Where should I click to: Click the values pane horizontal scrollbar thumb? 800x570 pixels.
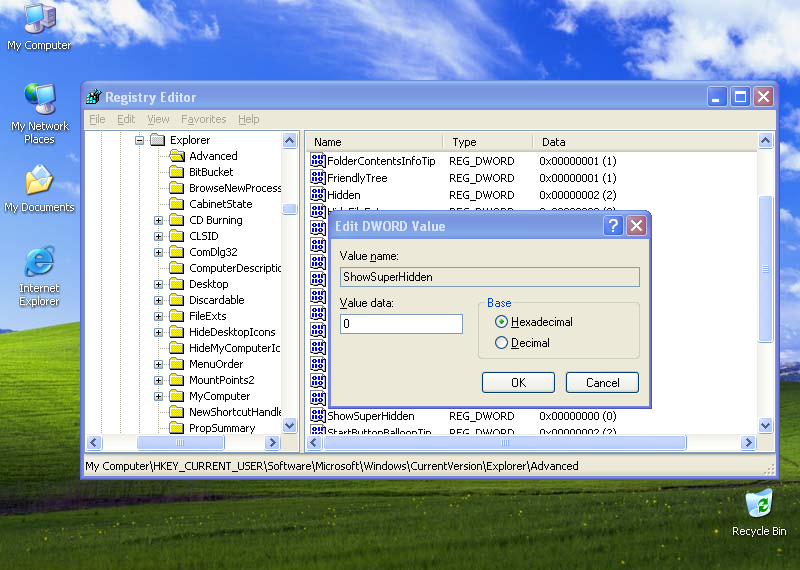[505, 442]
